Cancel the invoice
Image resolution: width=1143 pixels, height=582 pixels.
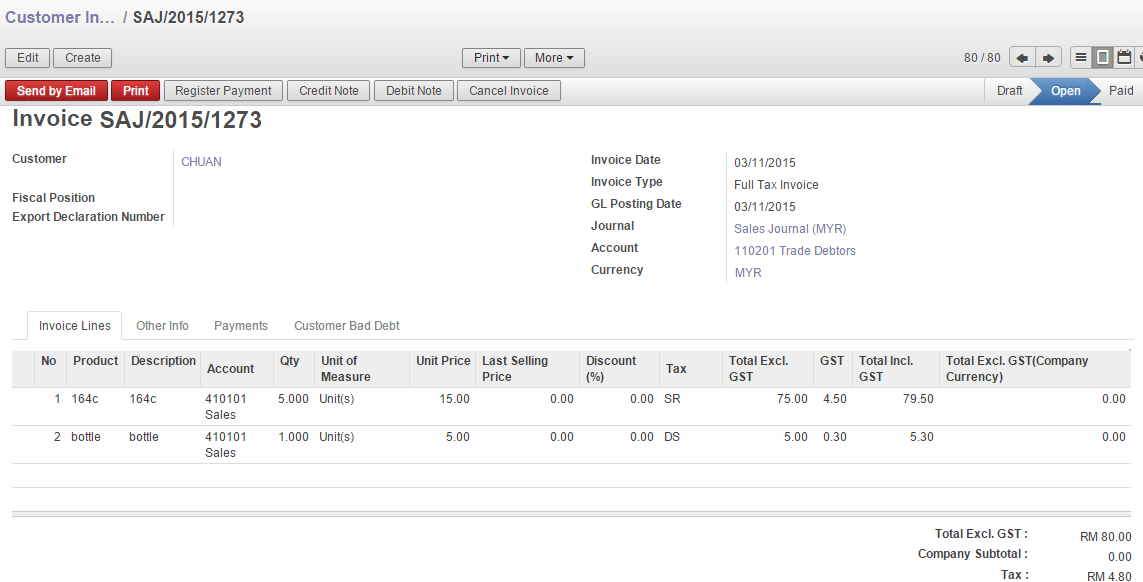click(509, 90)
